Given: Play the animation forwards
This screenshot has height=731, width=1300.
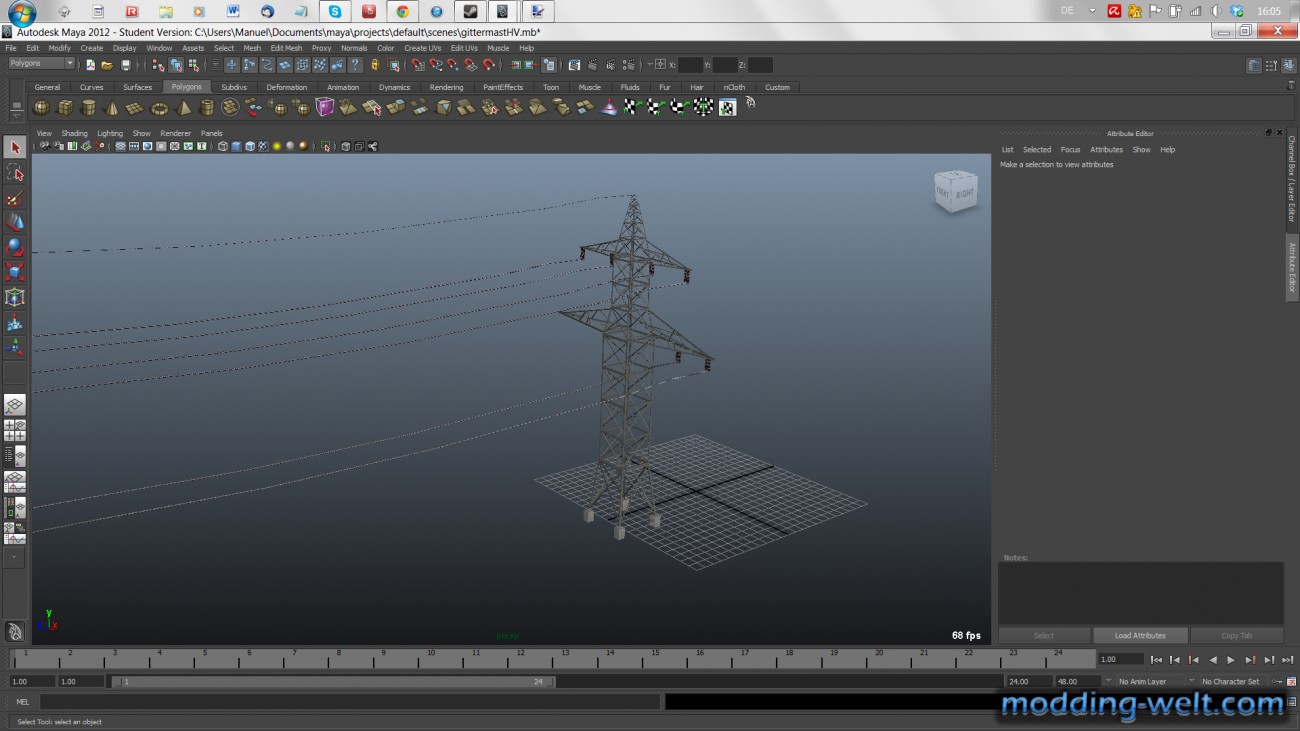Looking at the screenshot, I should 1231,660.
